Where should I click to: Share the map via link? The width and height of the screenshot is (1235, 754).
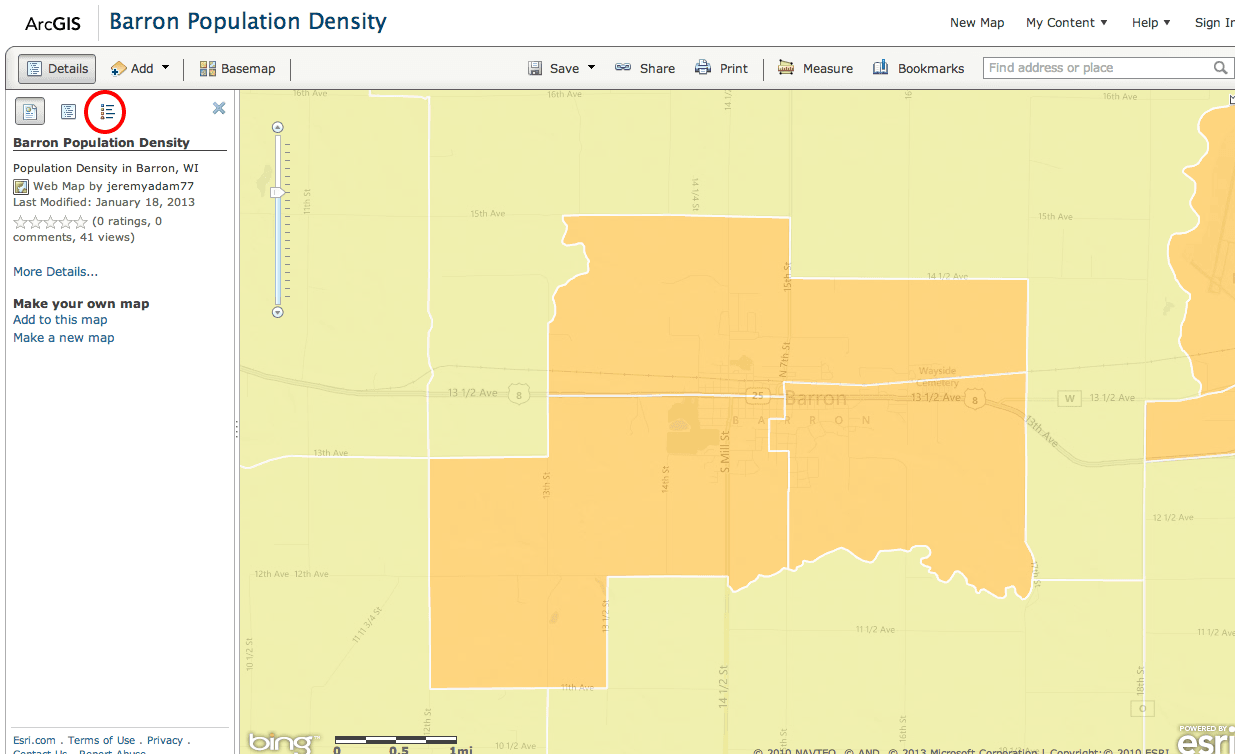pyautogui.click(x=644, y=68)
